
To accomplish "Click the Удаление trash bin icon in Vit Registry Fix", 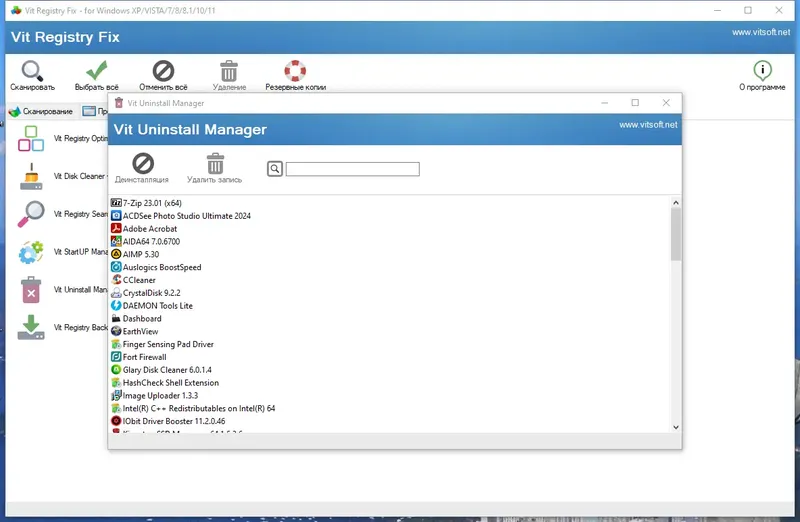I will [x=229, y=71].
